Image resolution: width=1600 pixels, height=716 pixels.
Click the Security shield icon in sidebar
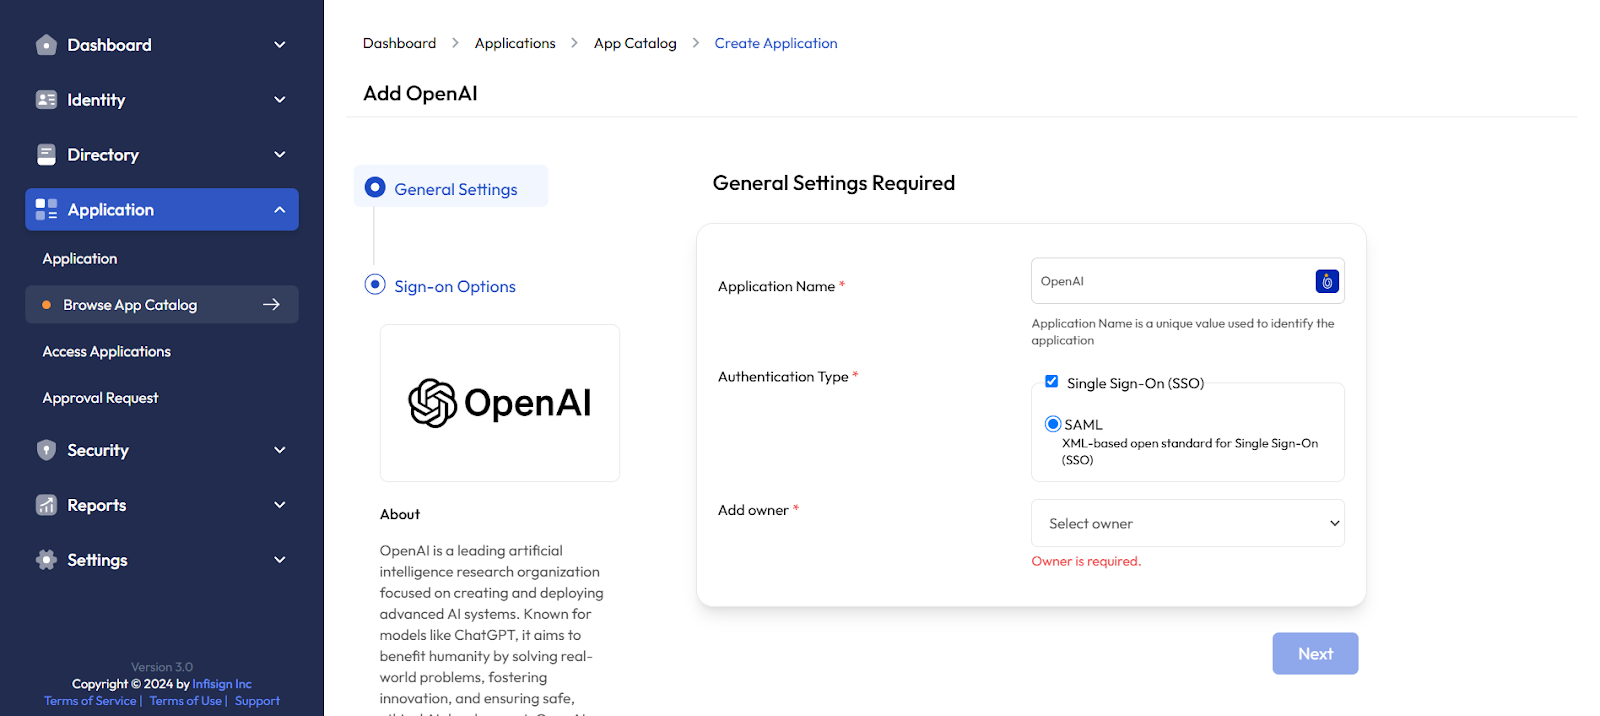click(46, 450)
